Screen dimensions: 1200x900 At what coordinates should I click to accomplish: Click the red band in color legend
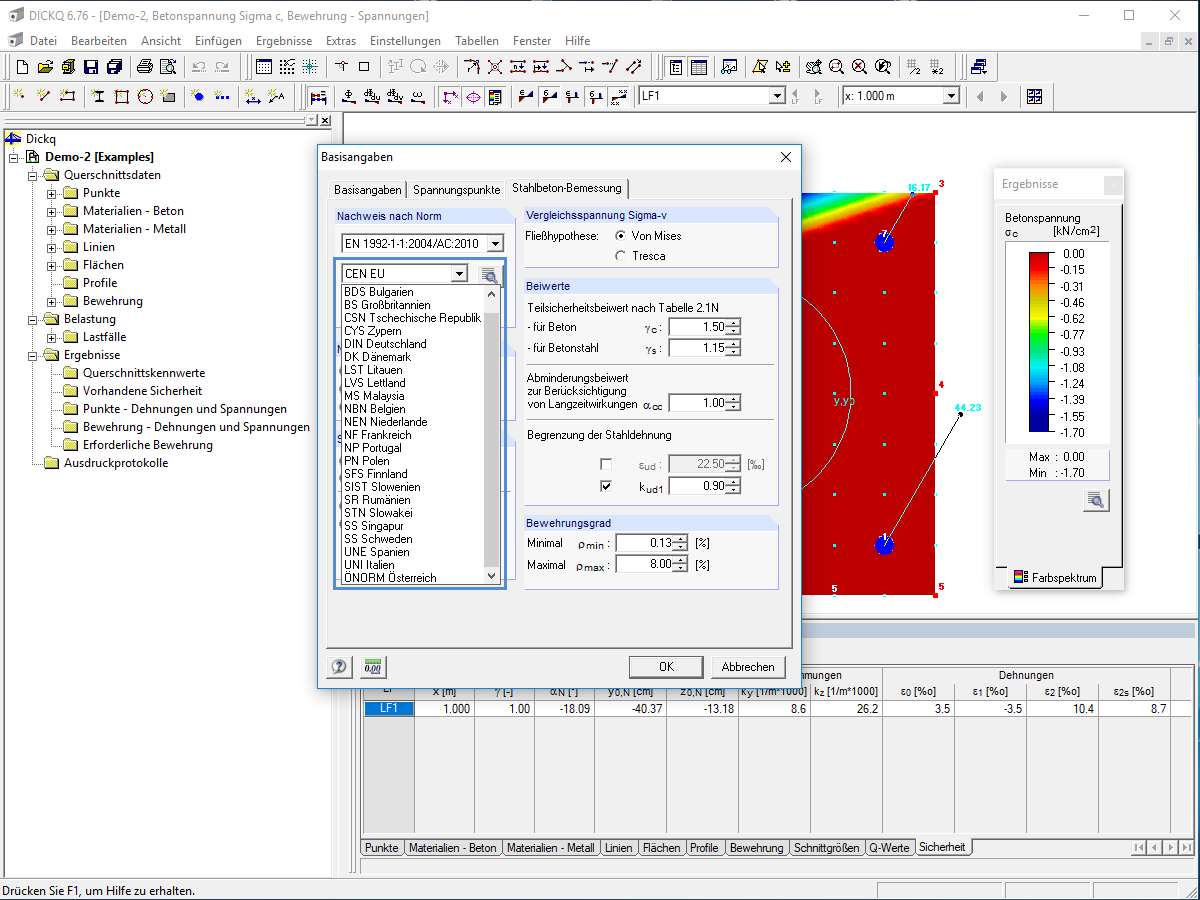[1040, 262]
